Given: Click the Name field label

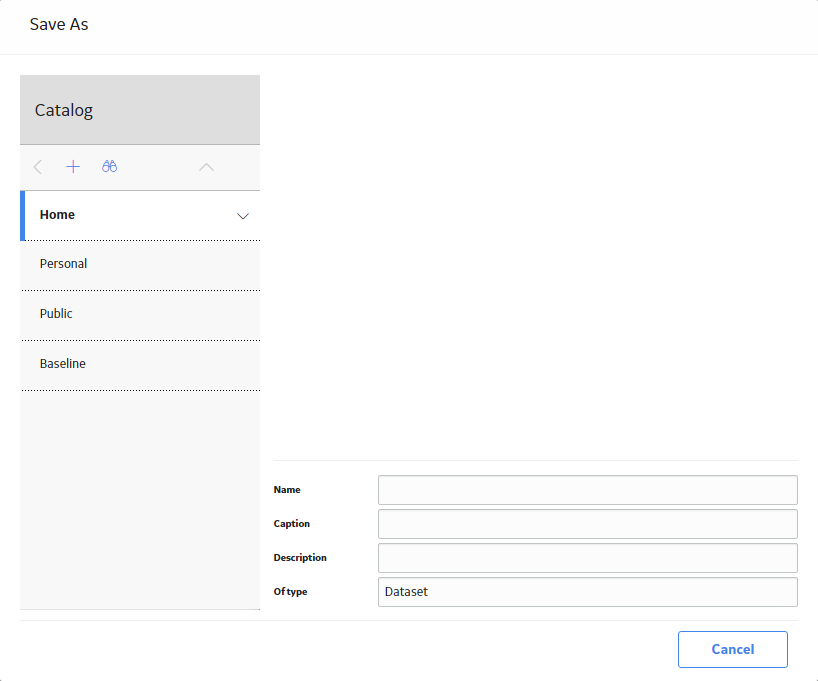Looking at the screenshot, I should click(x=287, y=490).
